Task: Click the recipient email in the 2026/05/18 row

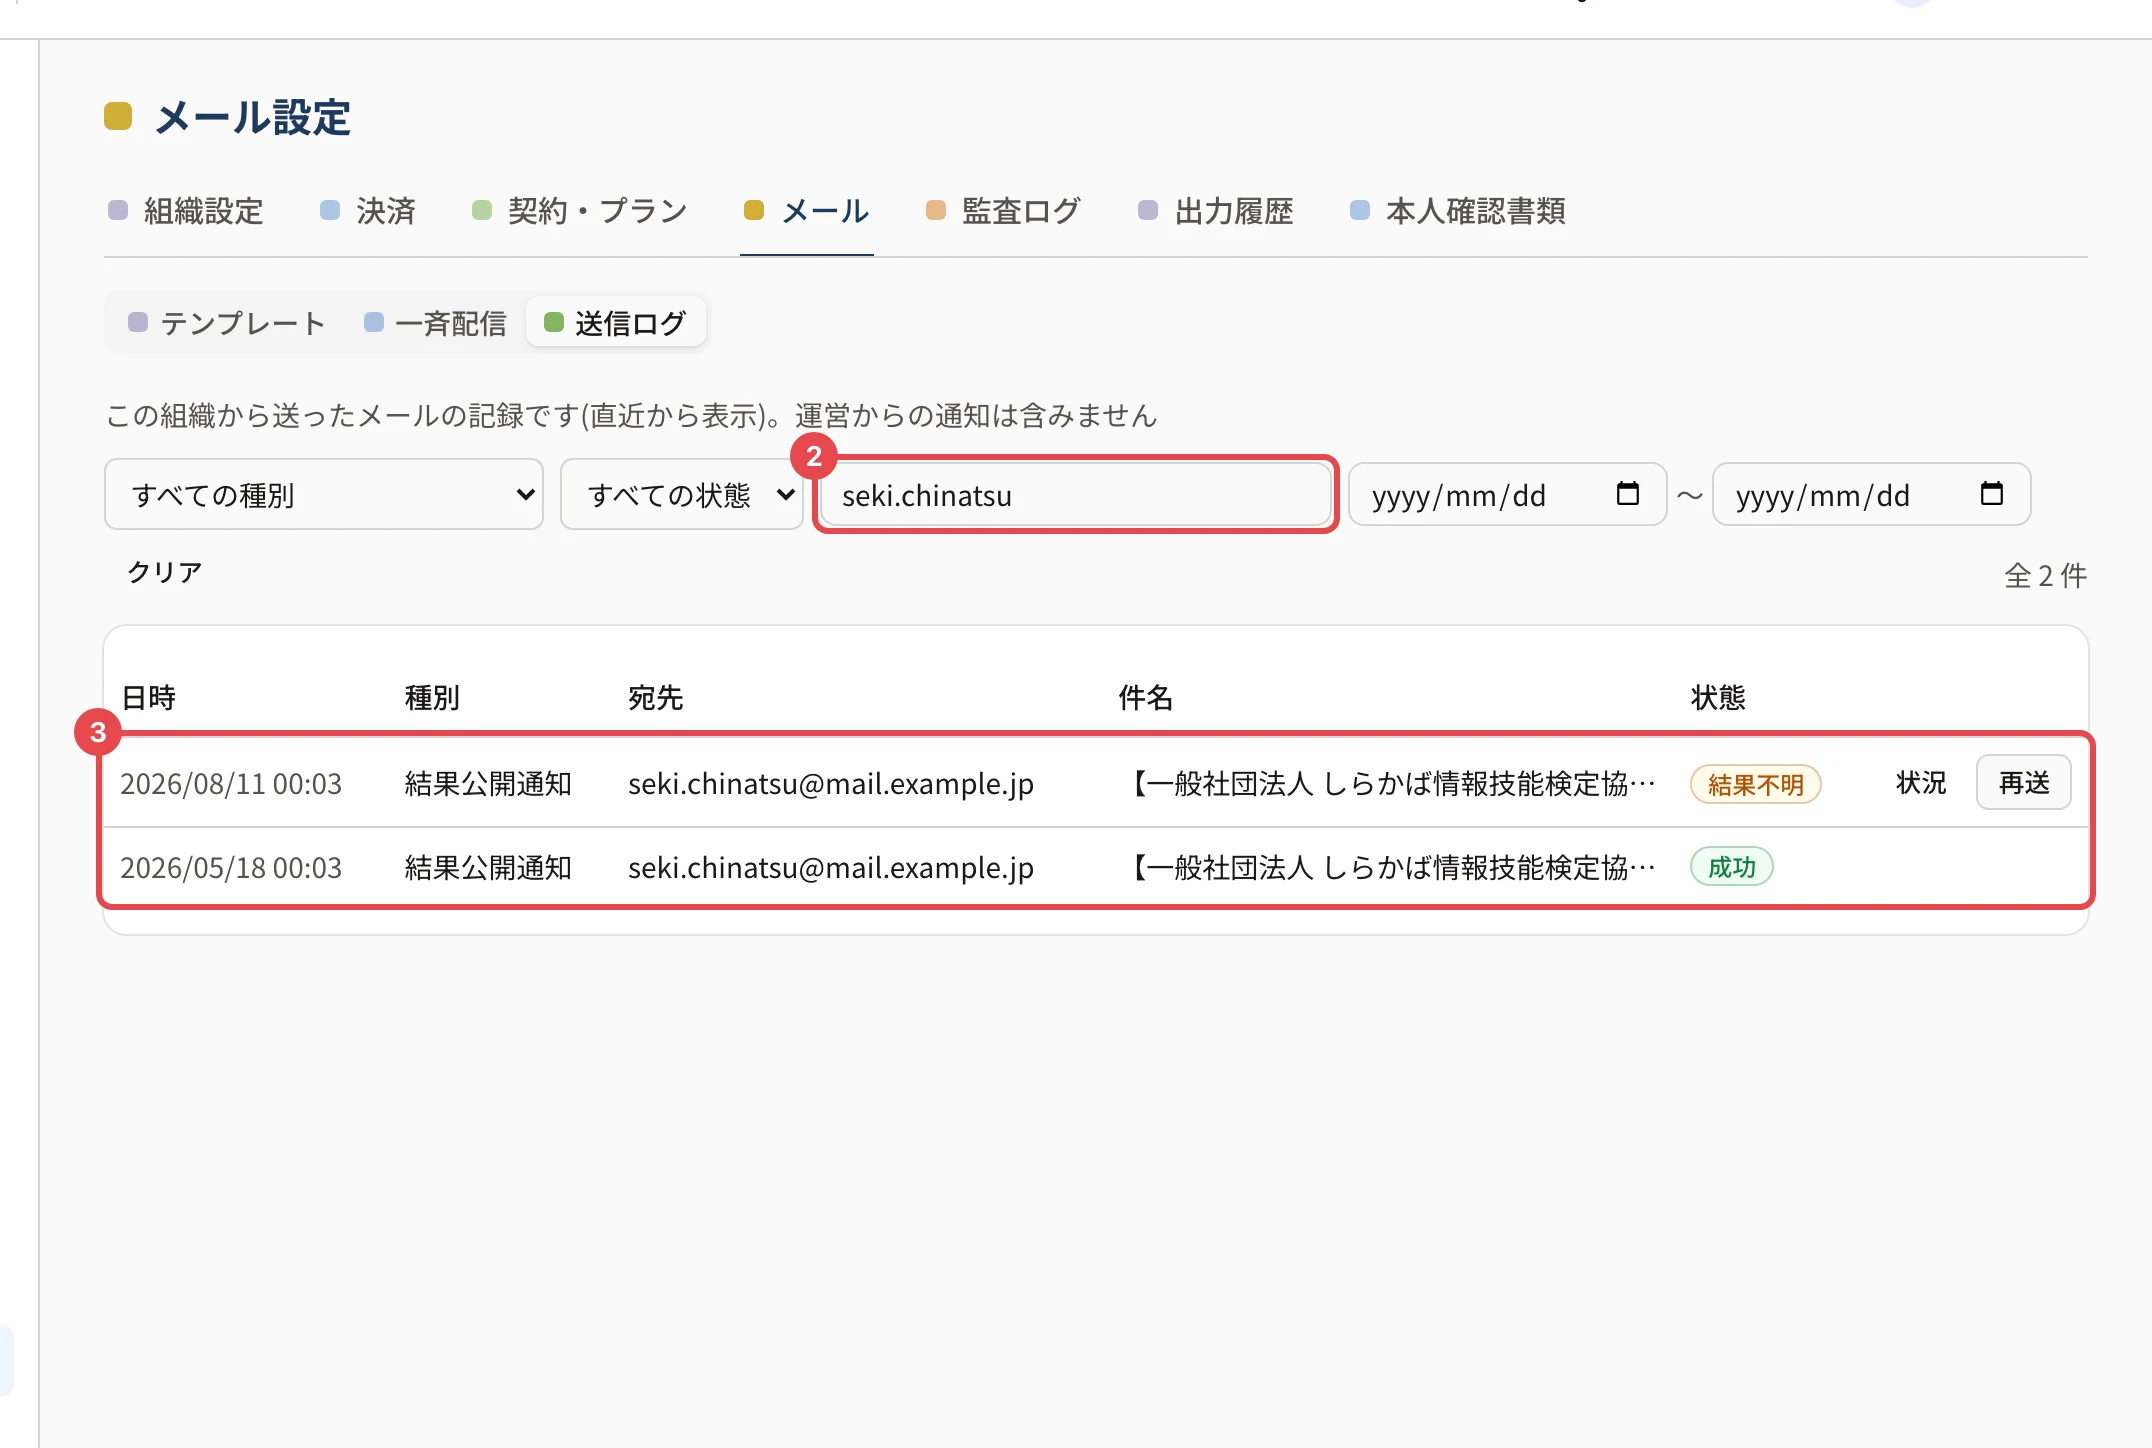Action: pyautogui.click(x=831, y=867)
